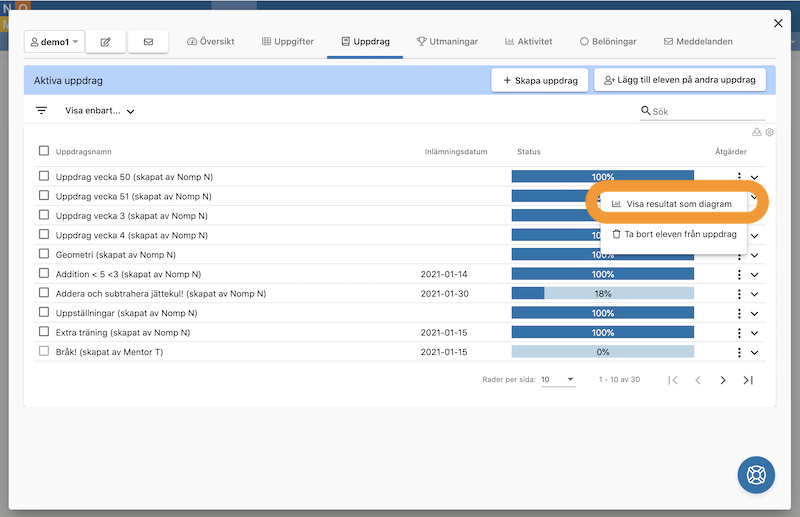This screenshot has width=800, height=517.
Task: Go to previous page of results
Action: click(698, 380)
